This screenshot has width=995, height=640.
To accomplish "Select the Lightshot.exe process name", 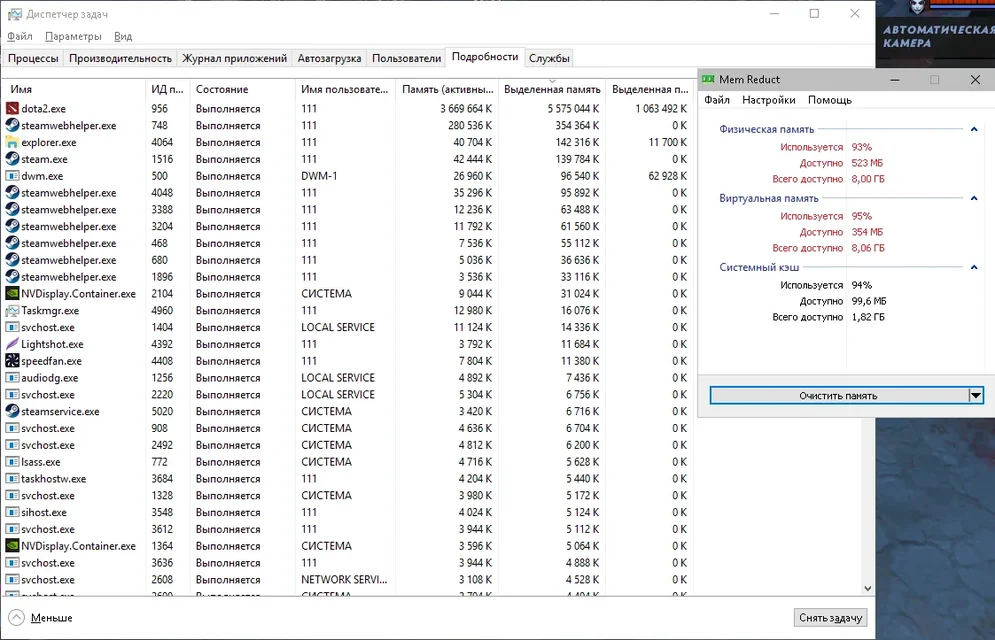I will [x=52, y=344].
